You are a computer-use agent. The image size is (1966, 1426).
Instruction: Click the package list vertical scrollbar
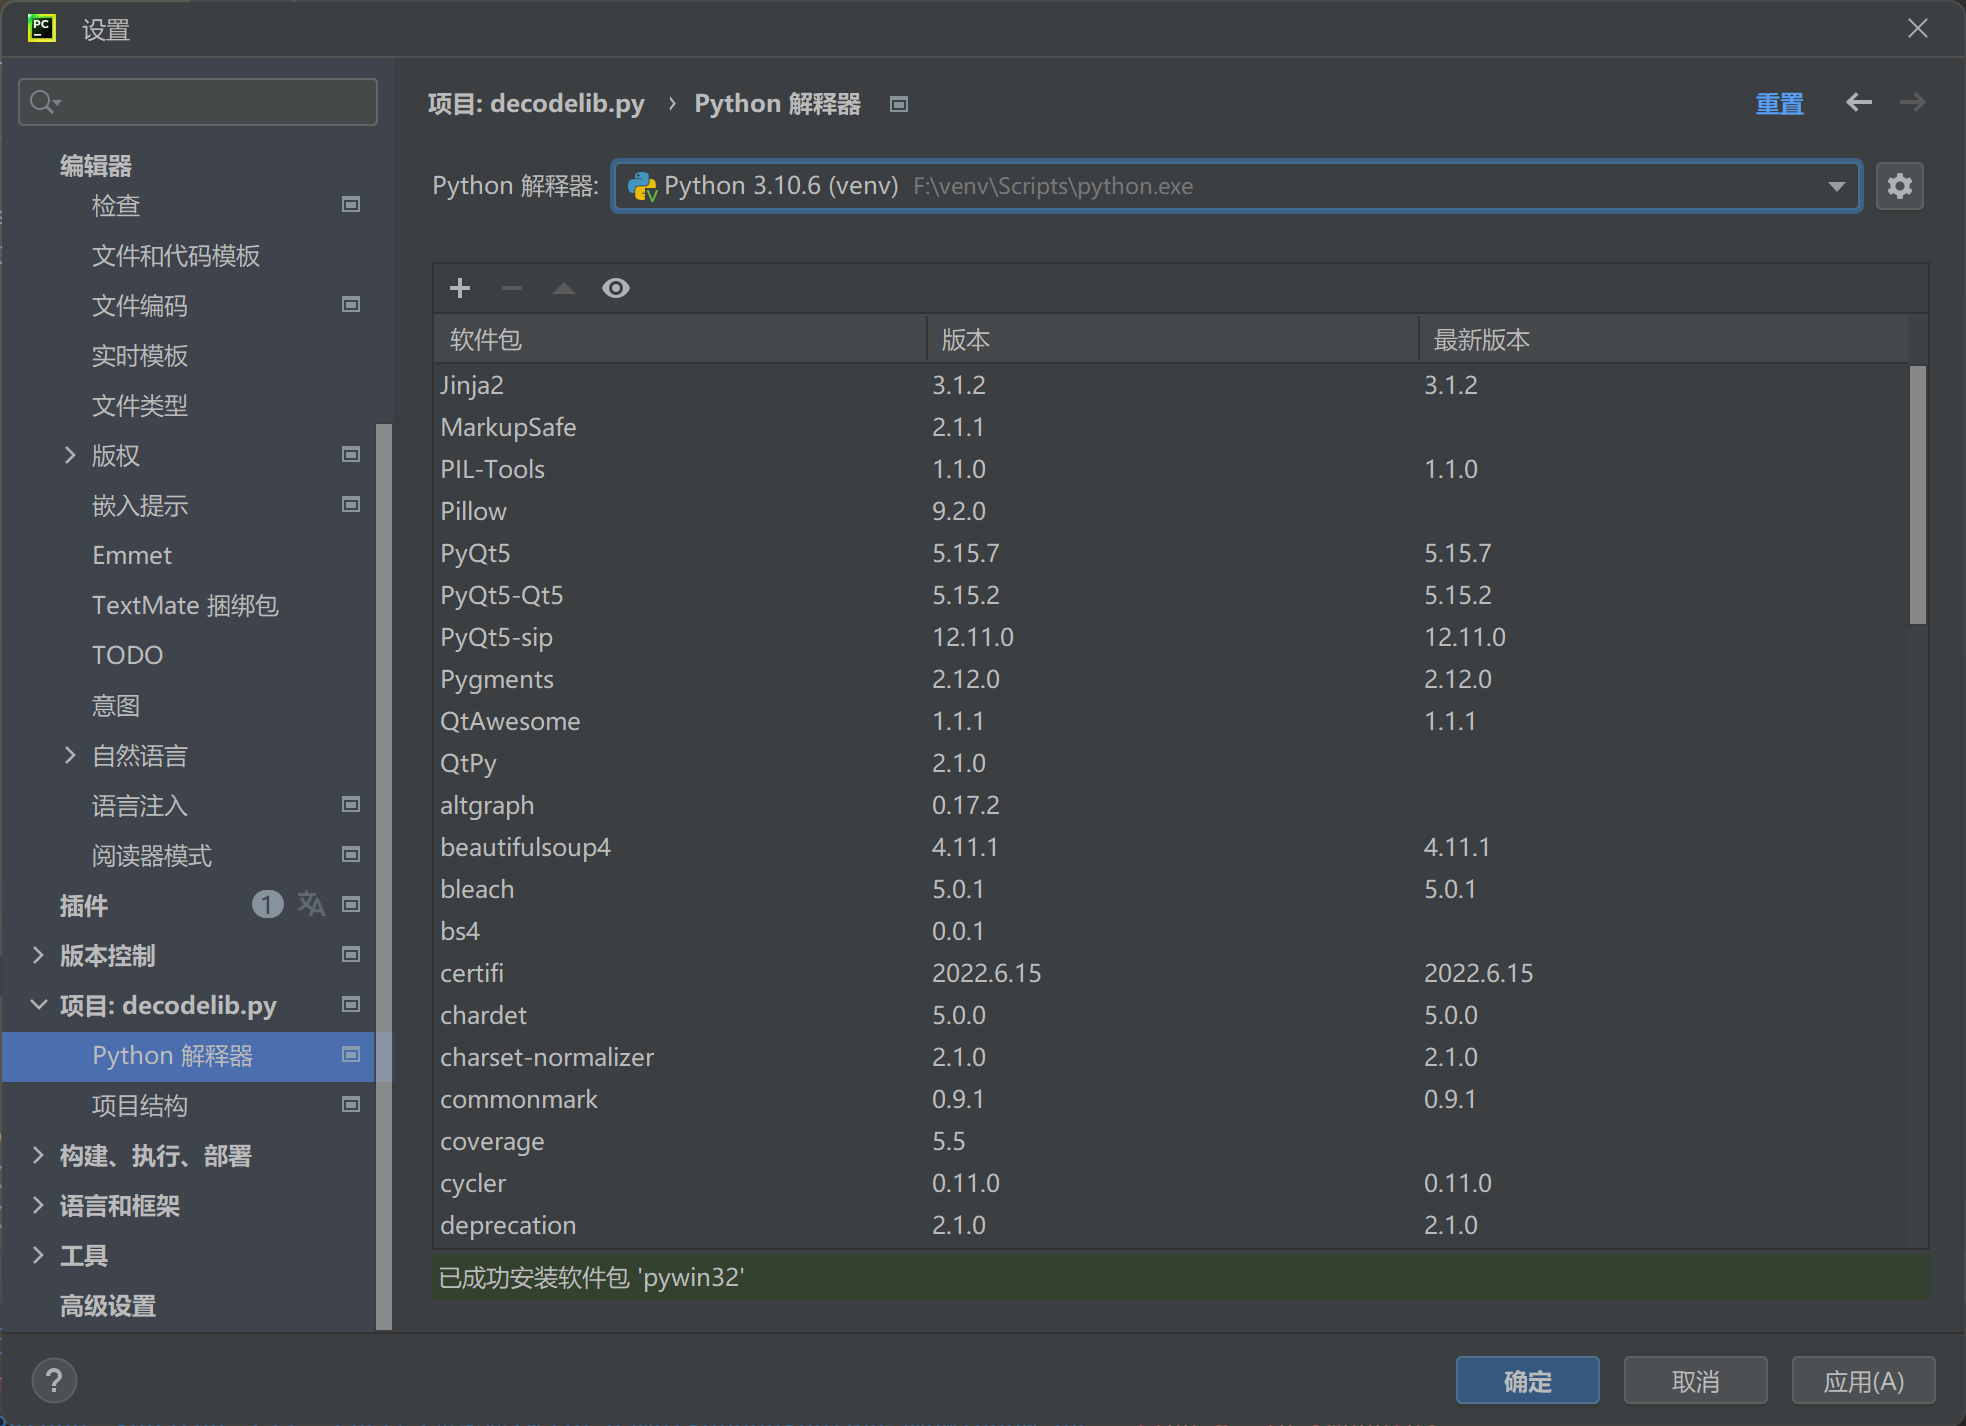click(1917, 495)
